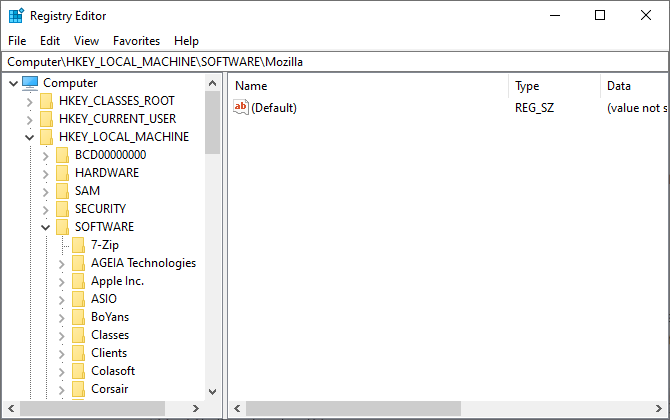This screenshot has width=670, height=420.
Task: Collapse the HKEY_LOCAL_MACHINE branch
Action: (x=29, y=137)
